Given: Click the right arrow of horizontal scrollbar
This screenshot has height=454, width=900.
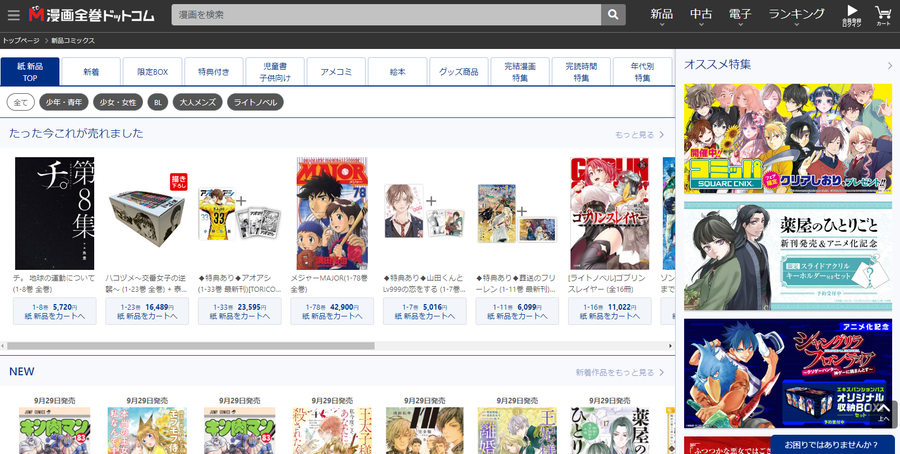Looking at the screenshot, I should (670, 346).
